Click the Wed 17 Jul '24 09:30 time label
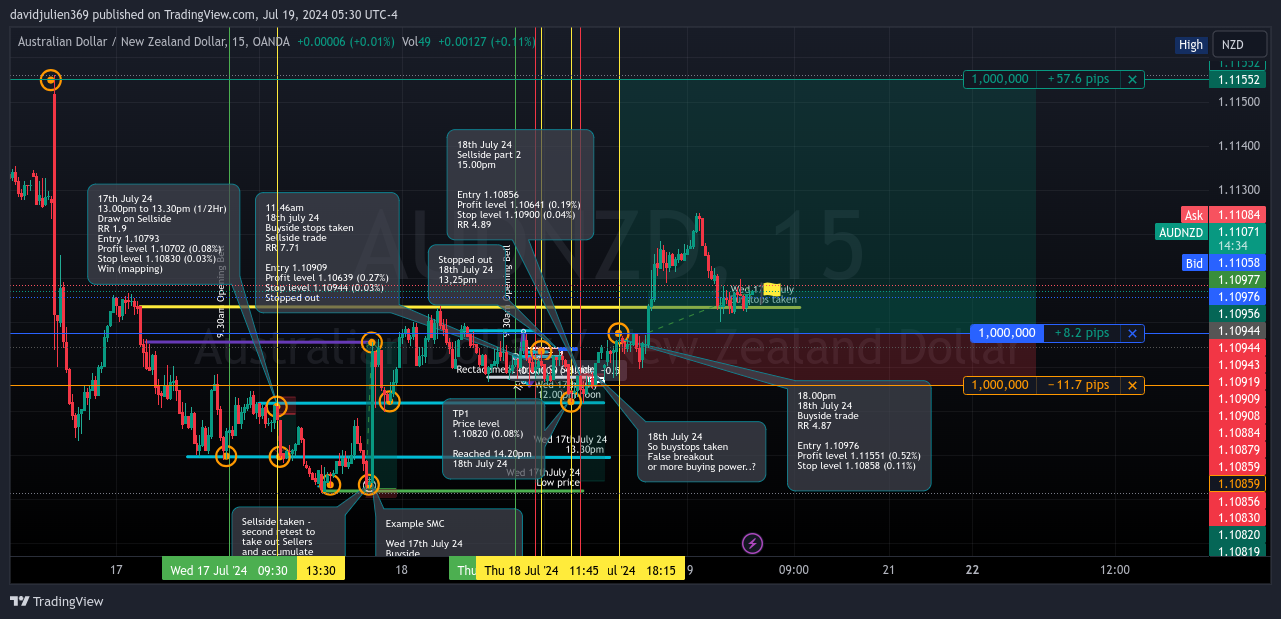Viewport: 1281px width, 619px height. [229, 570]
